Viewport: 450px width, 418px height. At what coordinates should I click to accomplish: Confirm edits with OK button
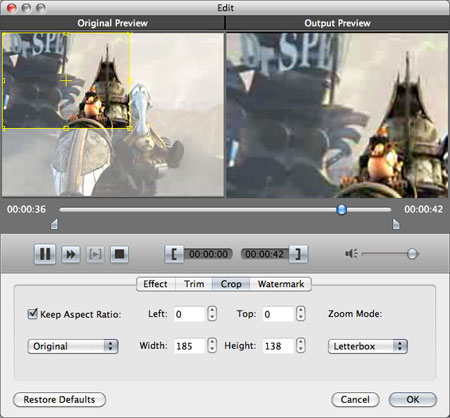[x=413, y=399]
